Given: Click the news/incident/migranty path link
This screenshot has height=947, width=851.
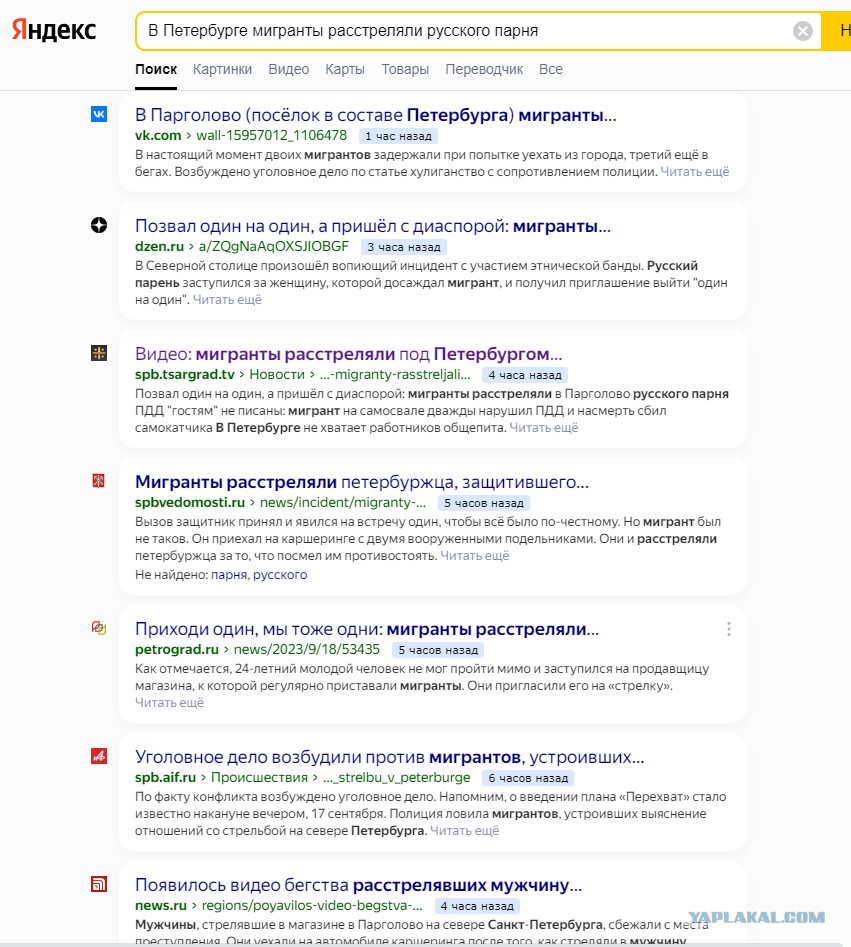Looking at the screenshot, I should (x=343, y=502).
